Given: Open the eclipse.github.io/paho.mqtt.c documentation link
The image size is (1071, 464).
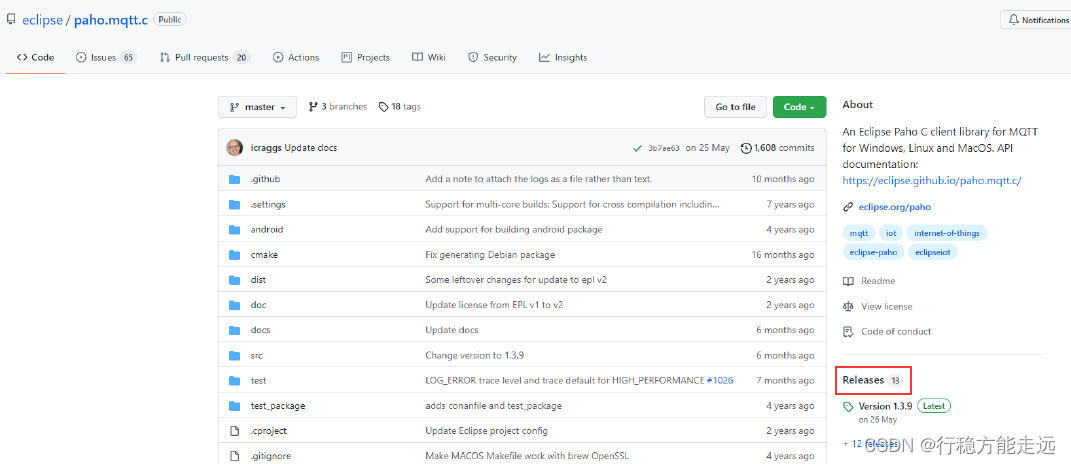Looking at the screenshot, I should (x=932, y=181).
